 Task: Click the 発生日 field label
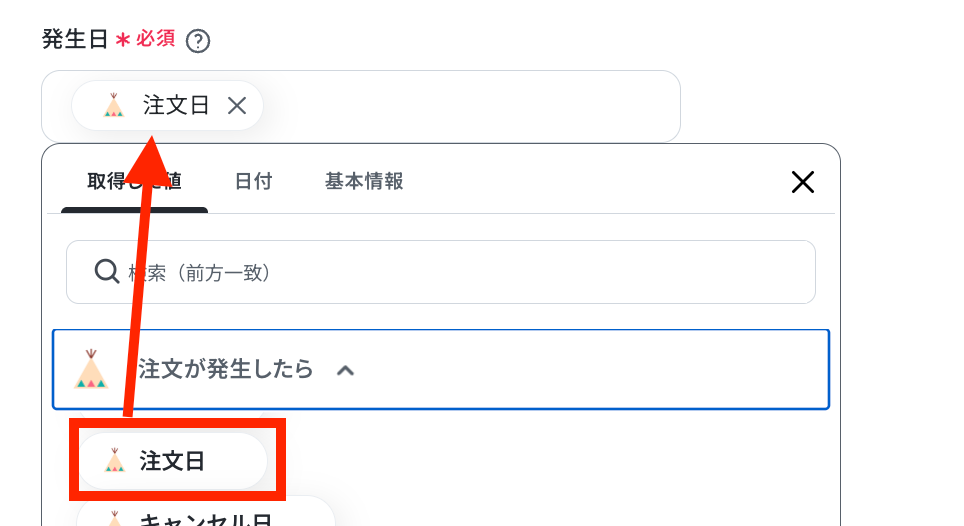click(75, 39)
